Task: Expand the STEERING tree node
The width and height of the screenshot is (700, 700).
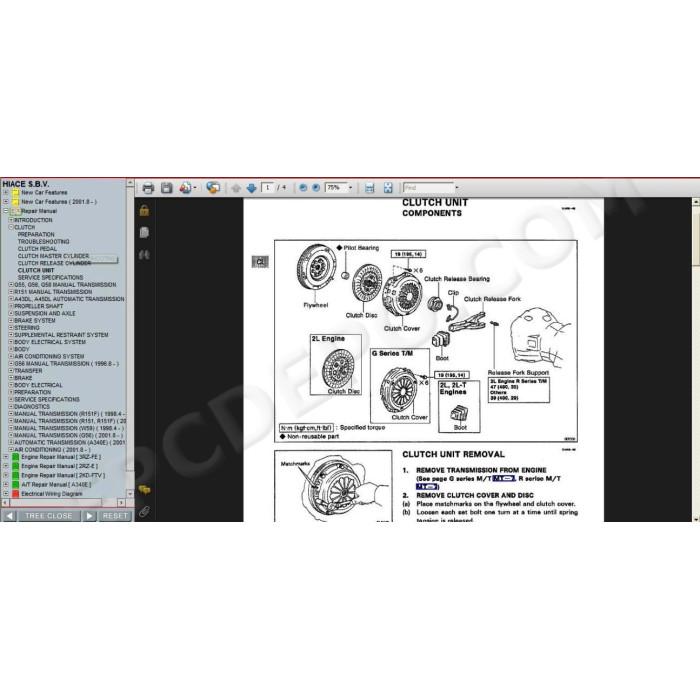Action: pos(11,328)
